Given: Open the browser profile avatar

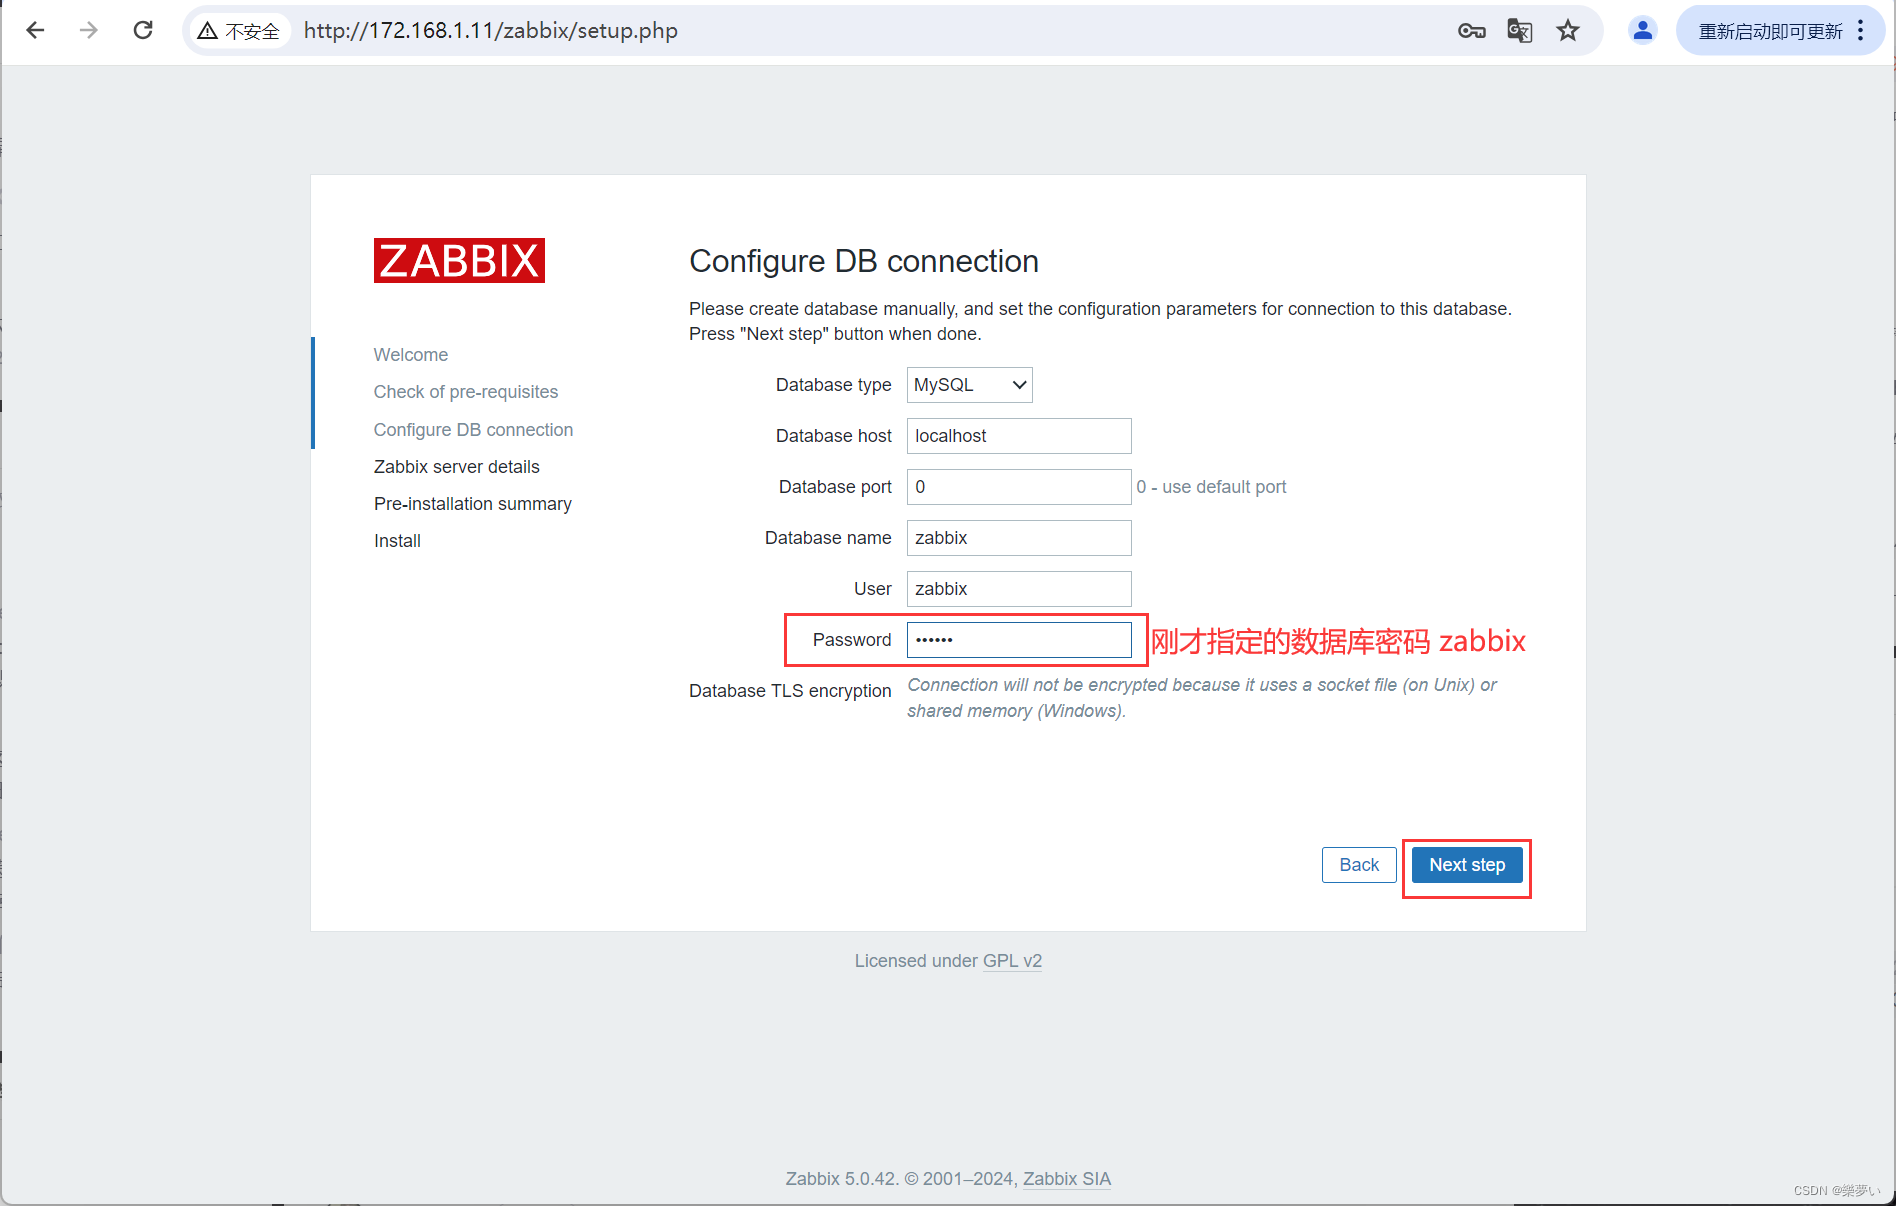Looking at the screenshot, I should [x=1642, y=30].
